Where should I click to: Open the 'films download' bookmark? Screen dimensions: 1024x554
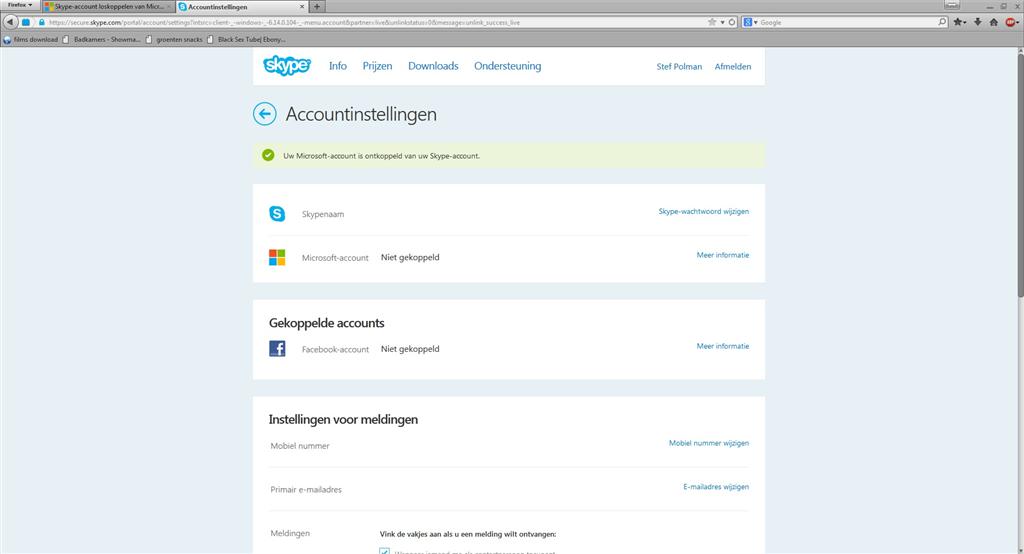point(31,39)
